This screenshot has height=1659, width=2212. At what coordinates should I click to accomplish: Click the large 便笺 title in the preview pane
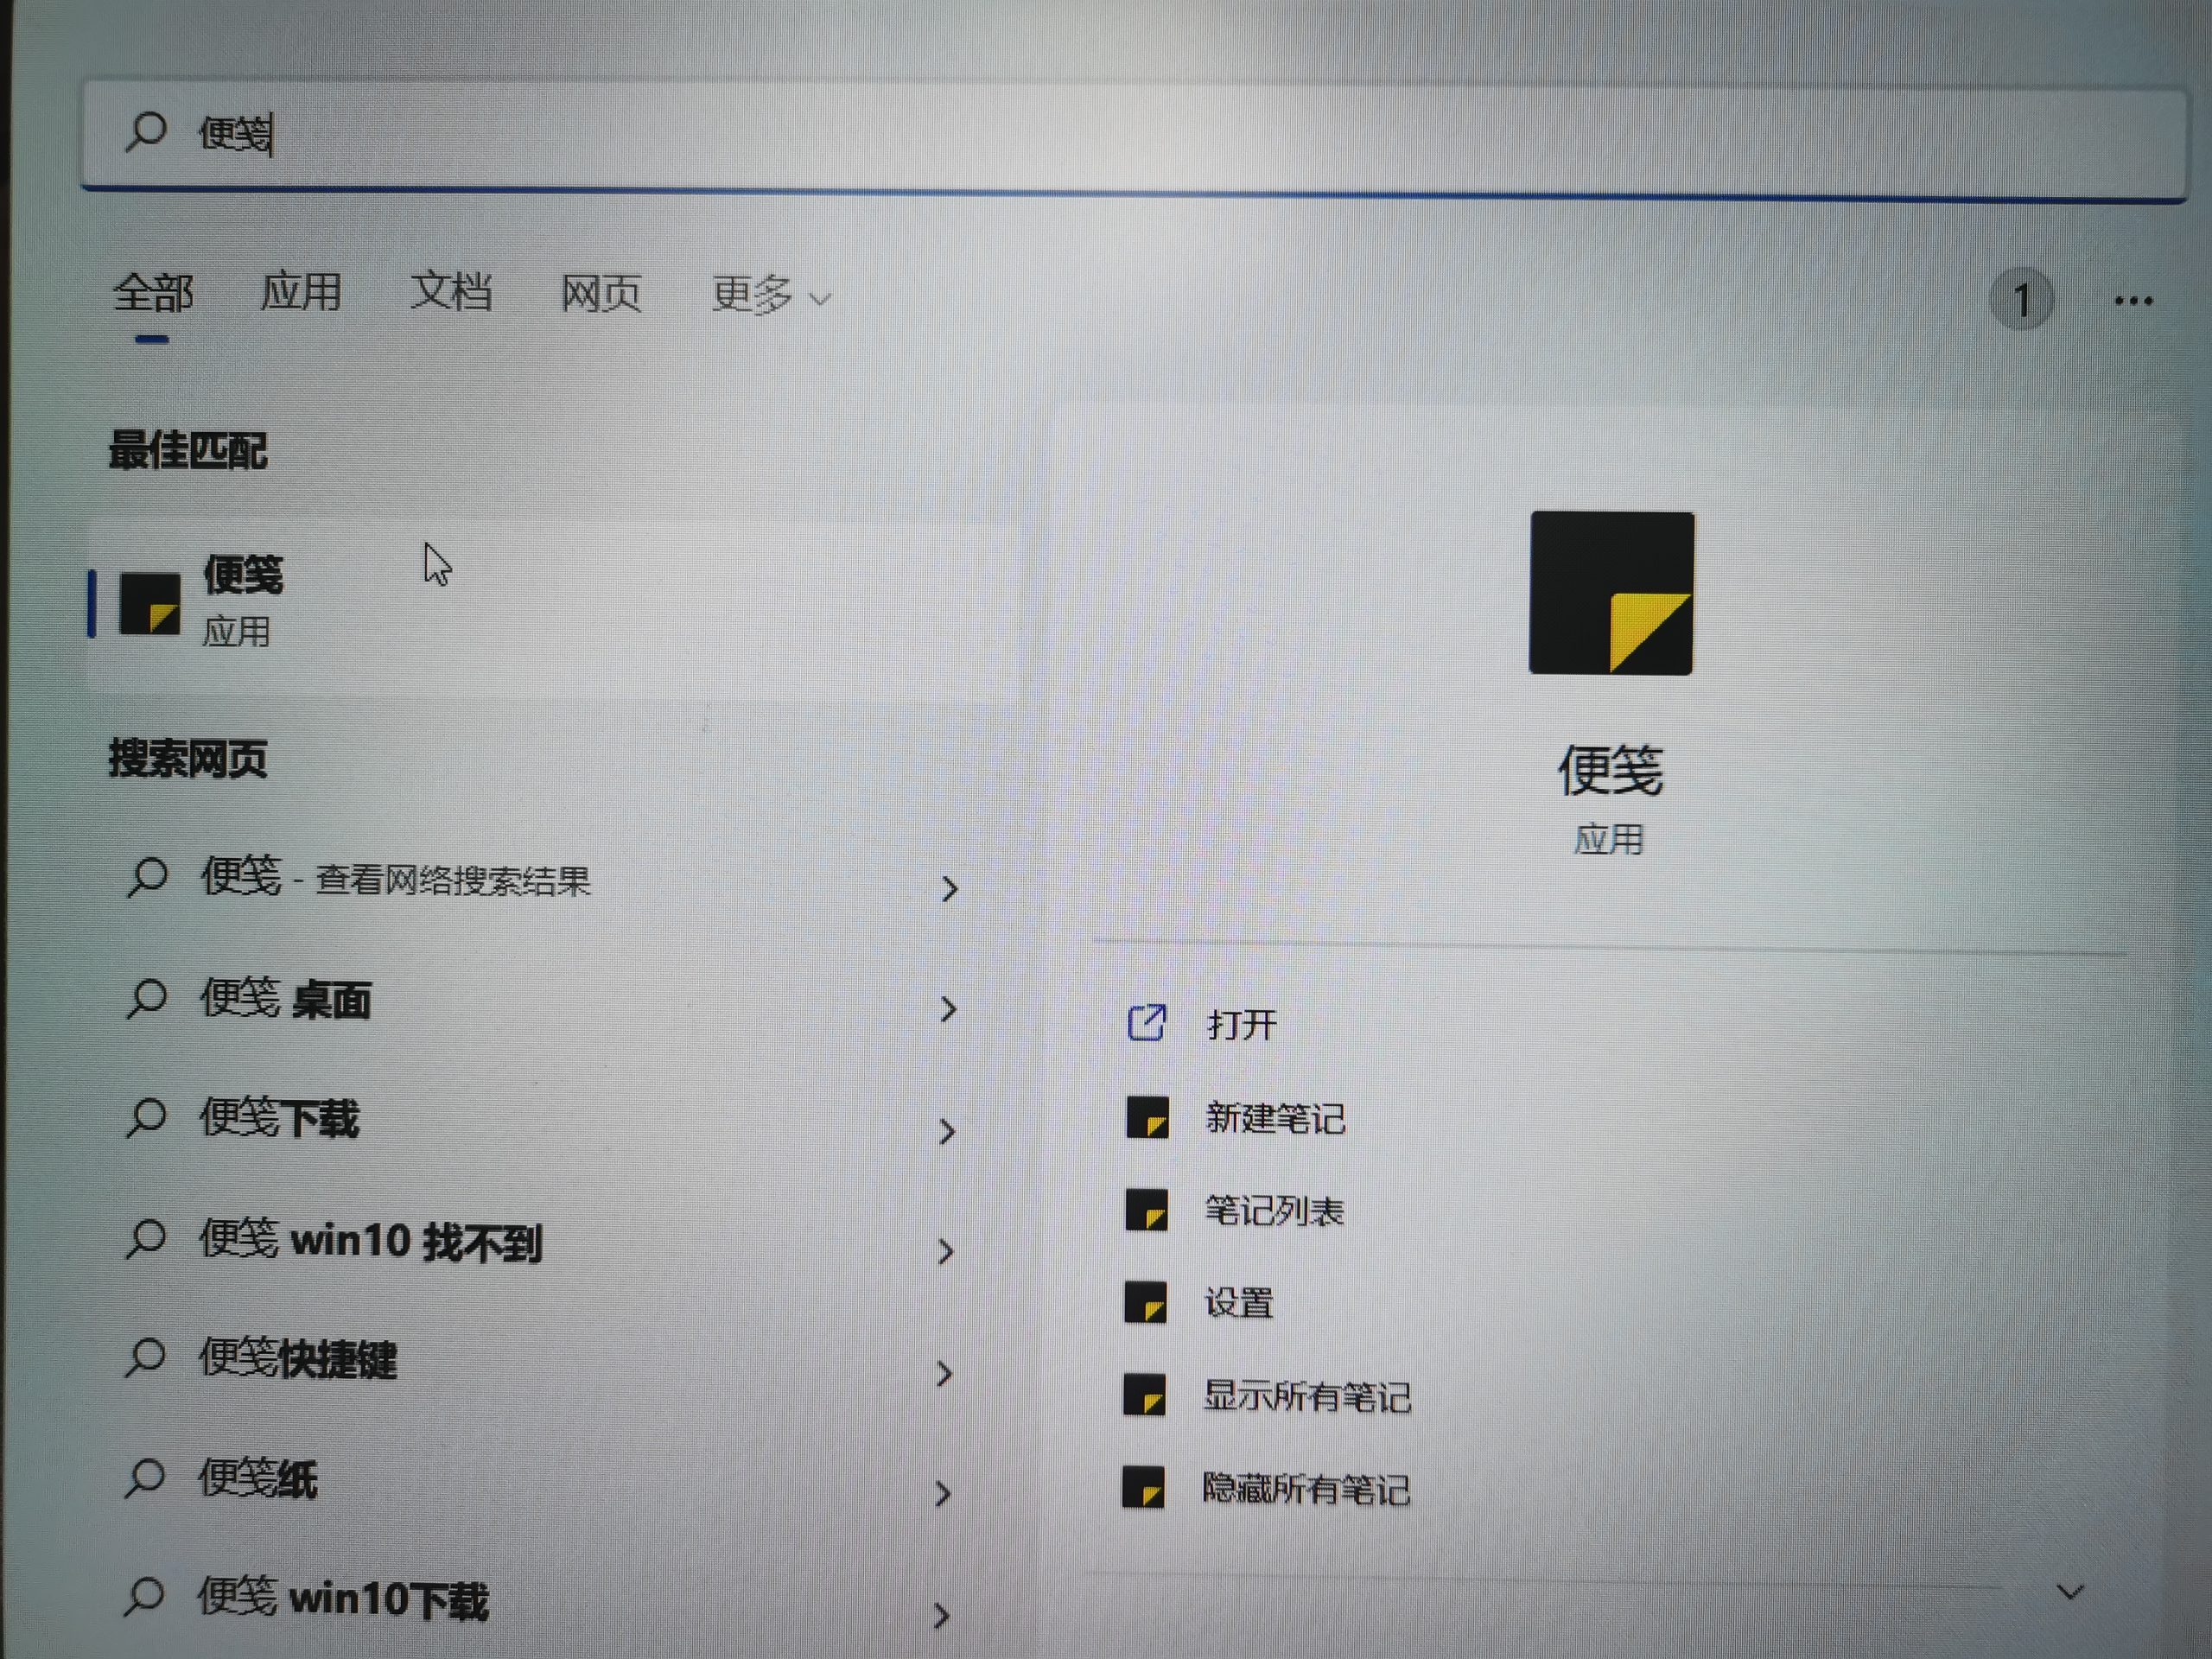1610,771
